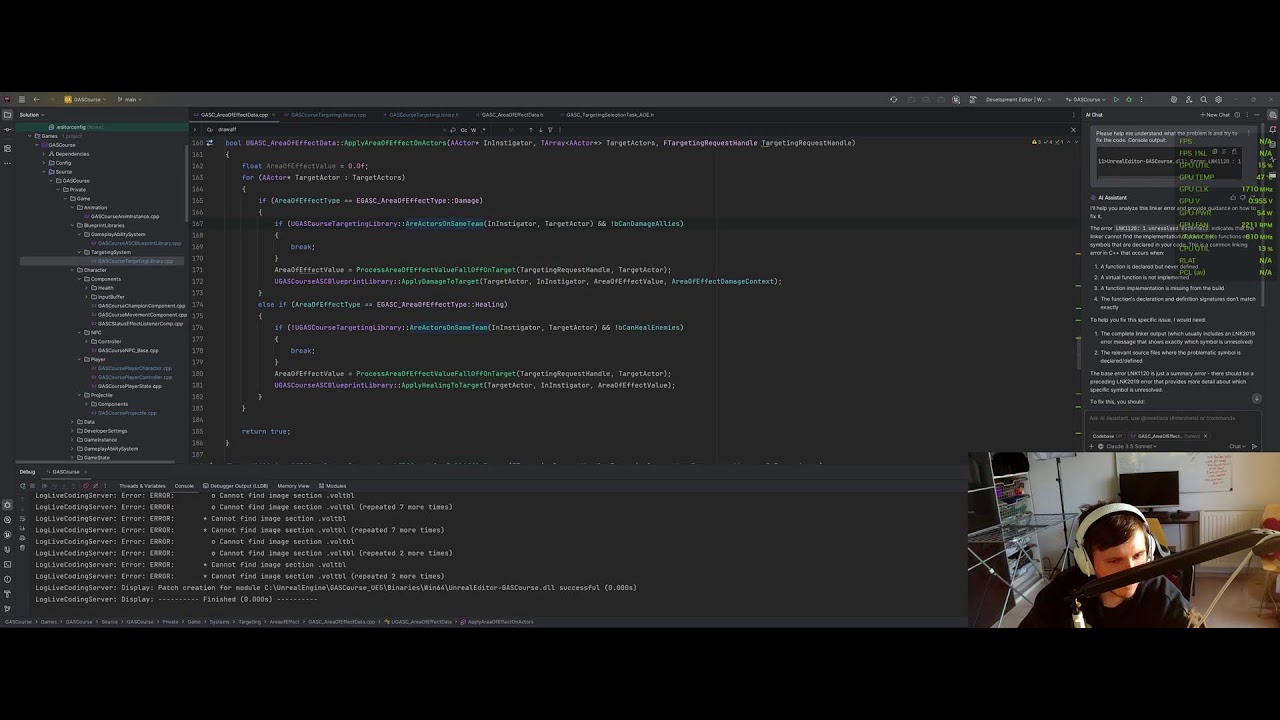The height and width of the screenshot is (720, 1280).
Task: Close the find bar
Action: 1073,130
